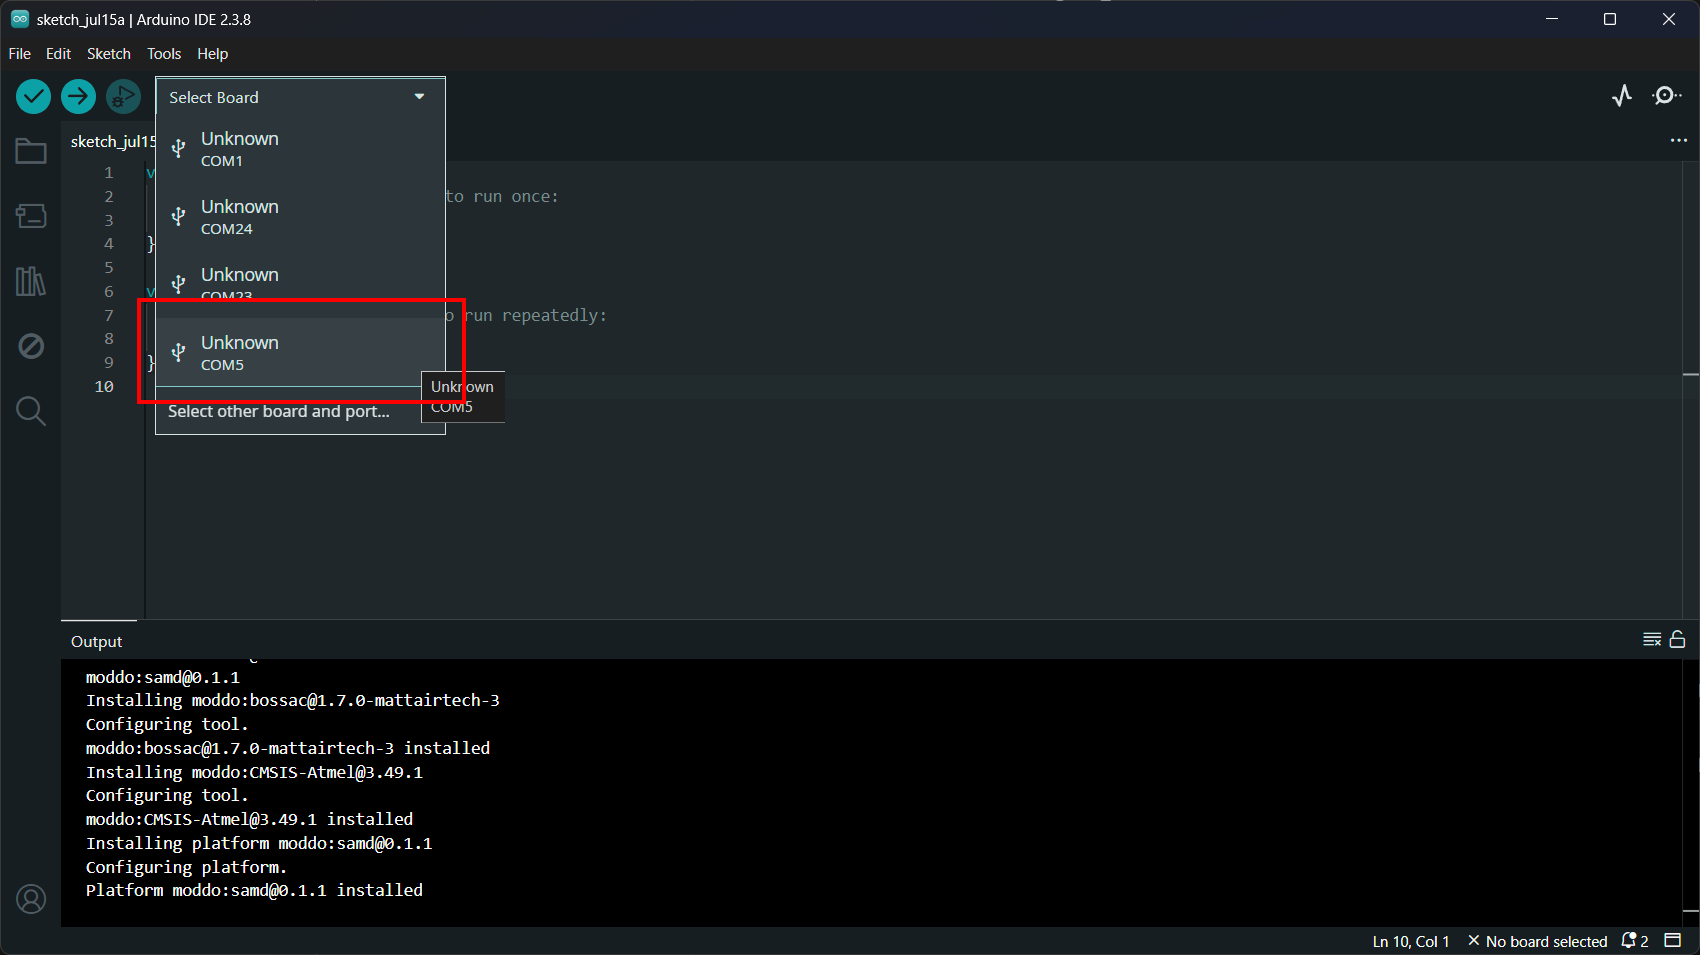Click 'Installing moddo:CMSIS-Atmel@3.49.1' output line
This screenshot has height=955, width=1700.
[x=254, y=772]
